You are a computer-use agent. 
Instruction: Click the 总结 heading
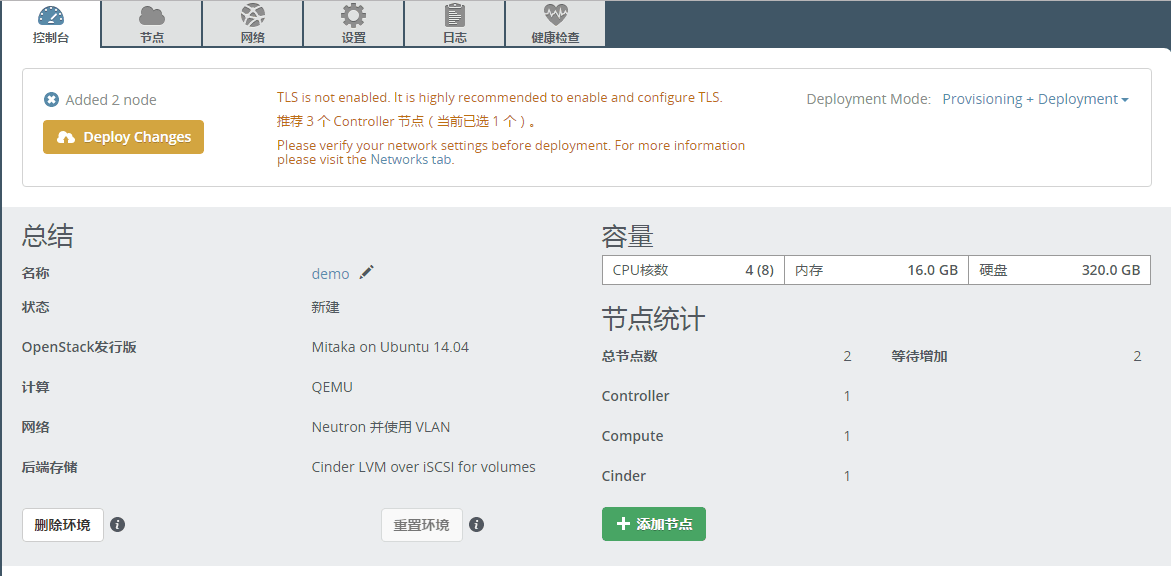pos(48,236)
